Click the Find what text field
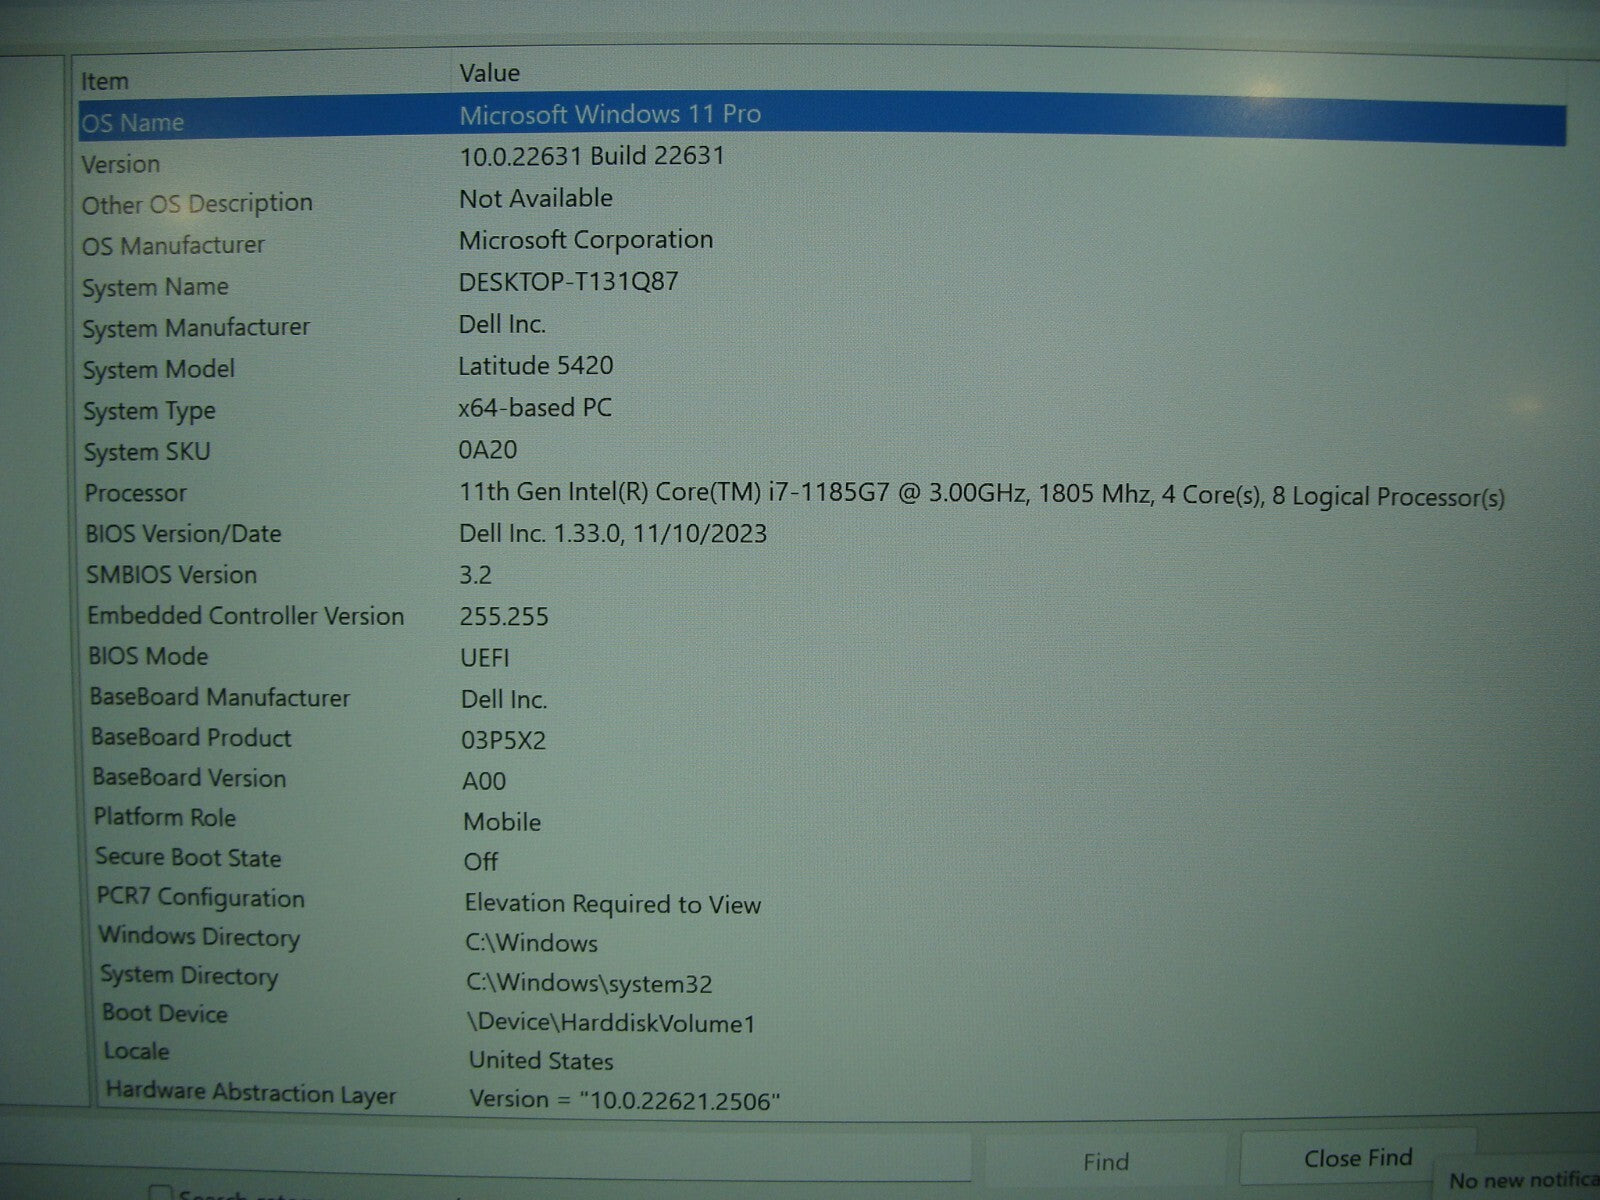1600x1200 pixels. click(x=500, y=1155)
